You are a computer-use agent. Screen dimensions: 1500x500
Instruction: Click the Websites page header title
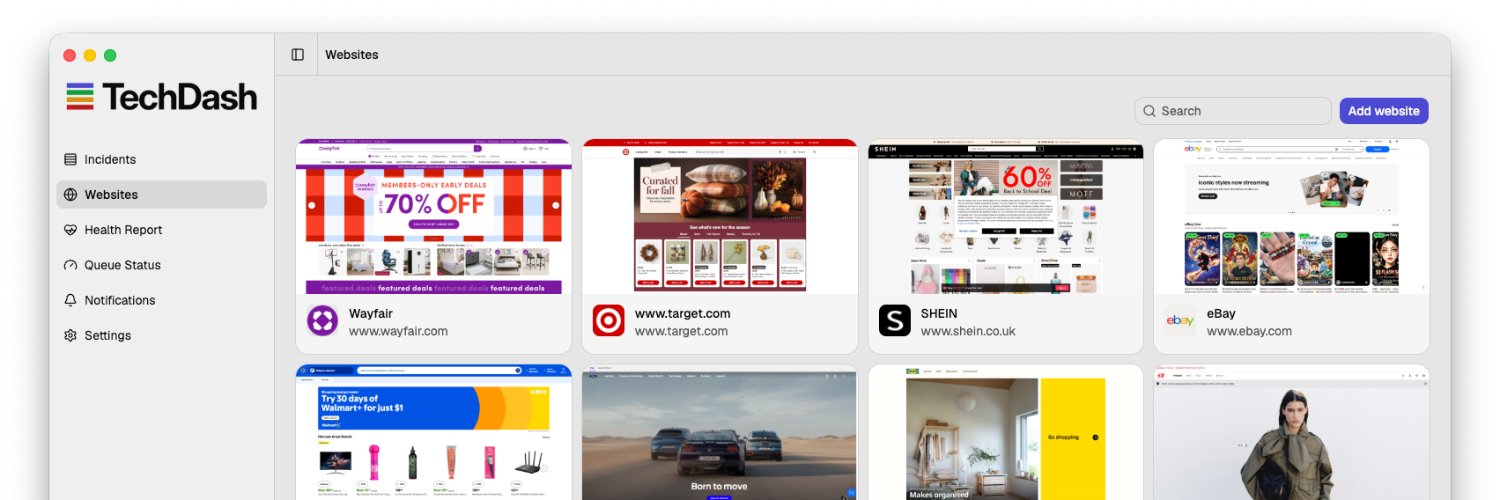pos(352,55)
